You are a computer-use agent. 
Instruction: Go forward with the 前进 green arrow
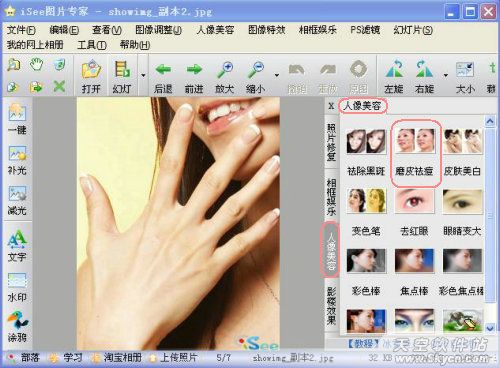point(194,70)
